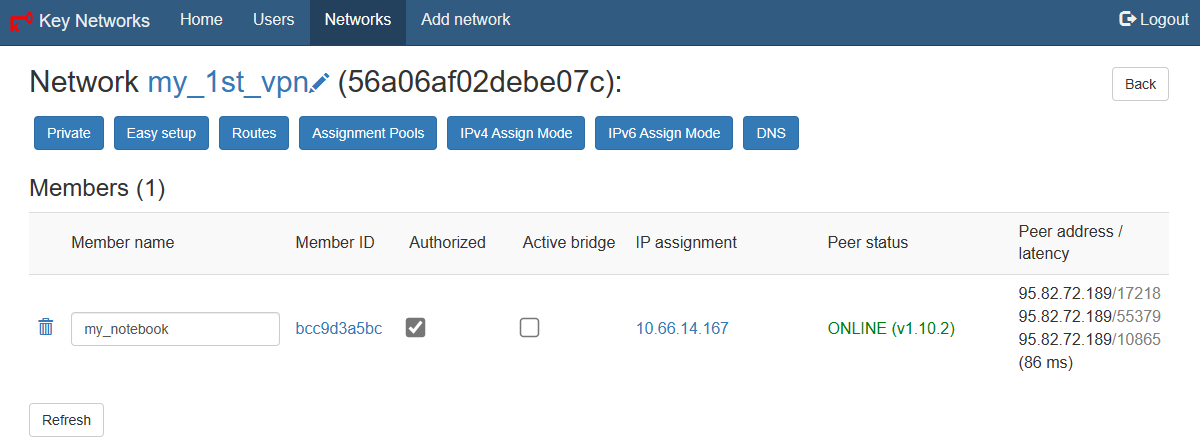Open the Routes settings
The image size is (1200, 448).
[254, 133]
